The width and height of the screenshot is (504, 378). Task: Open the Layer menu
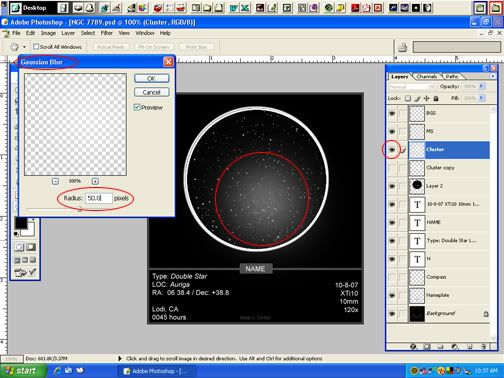(68, 33)
